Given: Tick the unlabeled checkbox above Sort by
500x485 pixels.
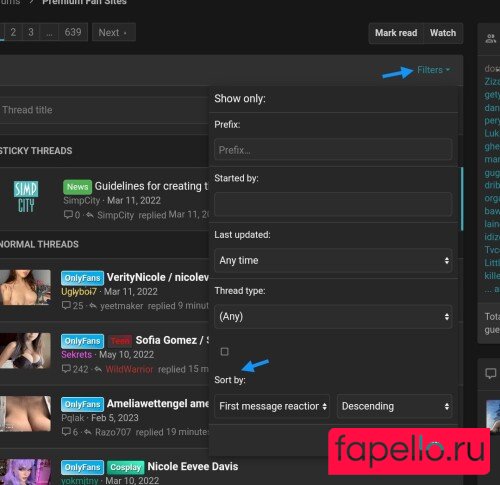Looking at the screenshot, I should (225, 352).
